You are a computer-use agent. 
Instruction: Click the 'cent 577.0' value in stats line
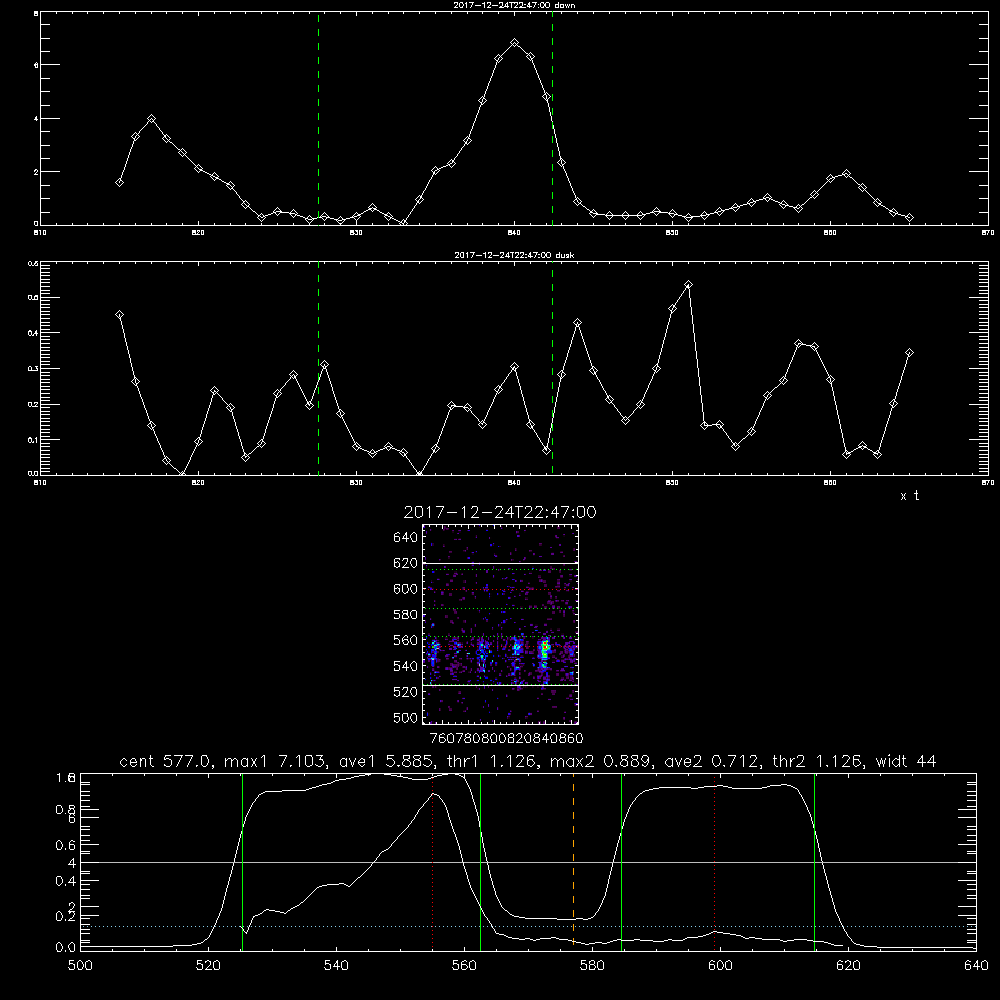coord(168,761)
